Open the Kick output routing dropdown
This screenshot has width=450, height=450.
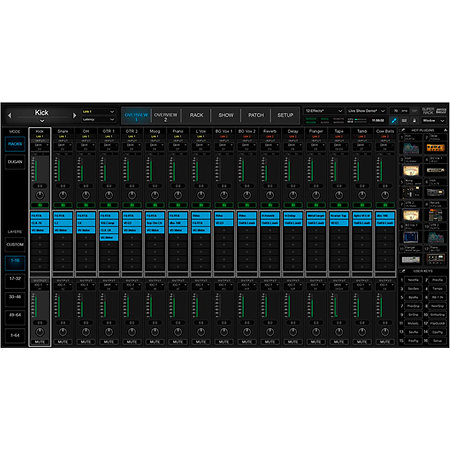[40, 285]
